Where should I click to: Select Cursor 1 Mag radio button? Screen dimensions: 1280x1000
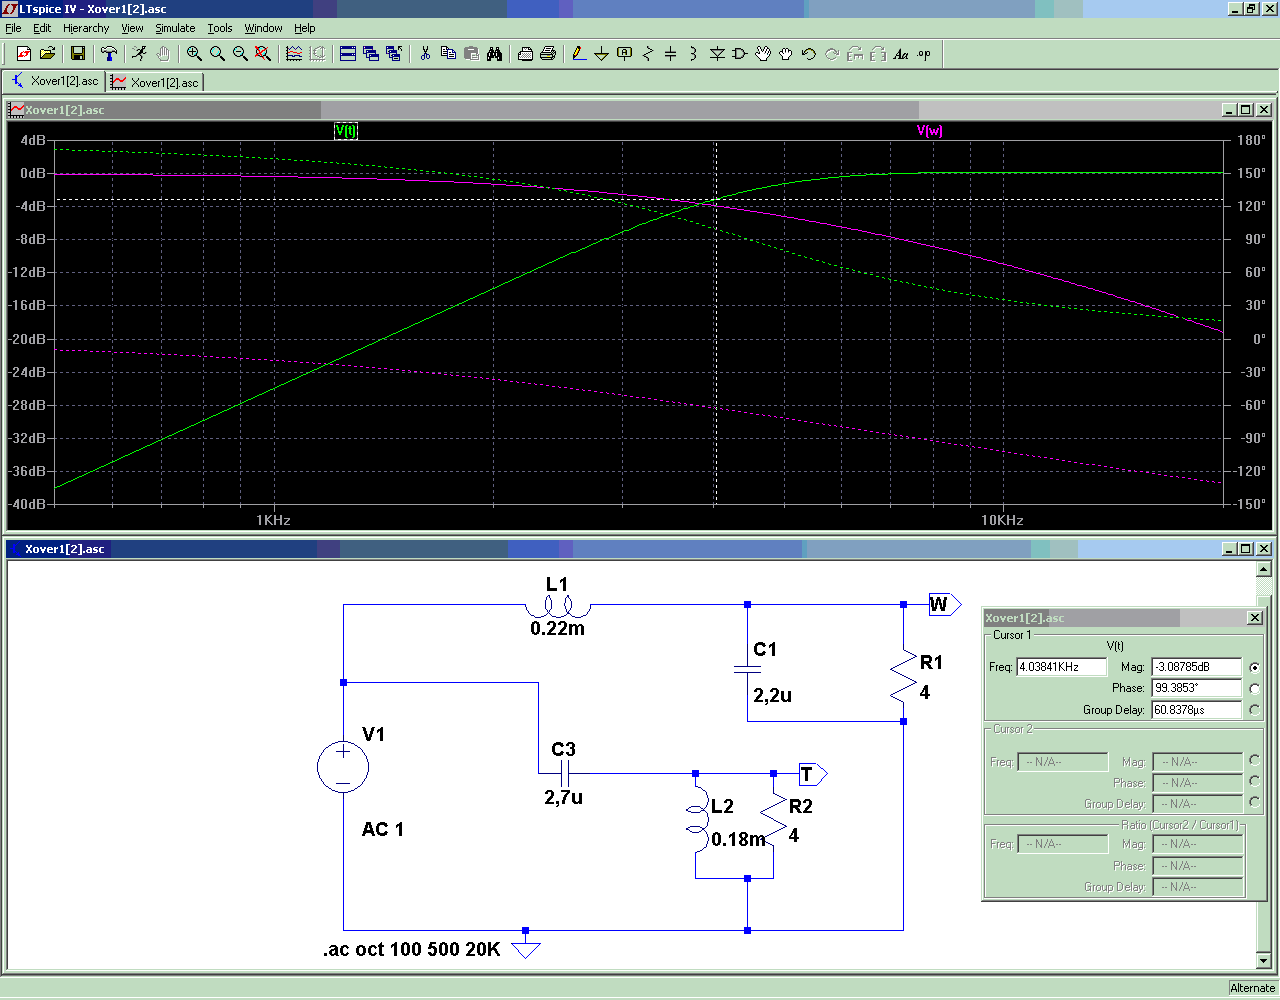point(1254,667)
